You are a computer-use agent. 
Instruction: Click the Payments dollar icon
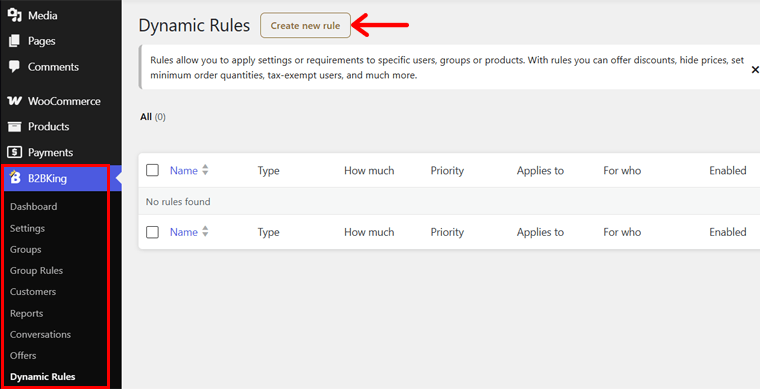tap(15, 153)
